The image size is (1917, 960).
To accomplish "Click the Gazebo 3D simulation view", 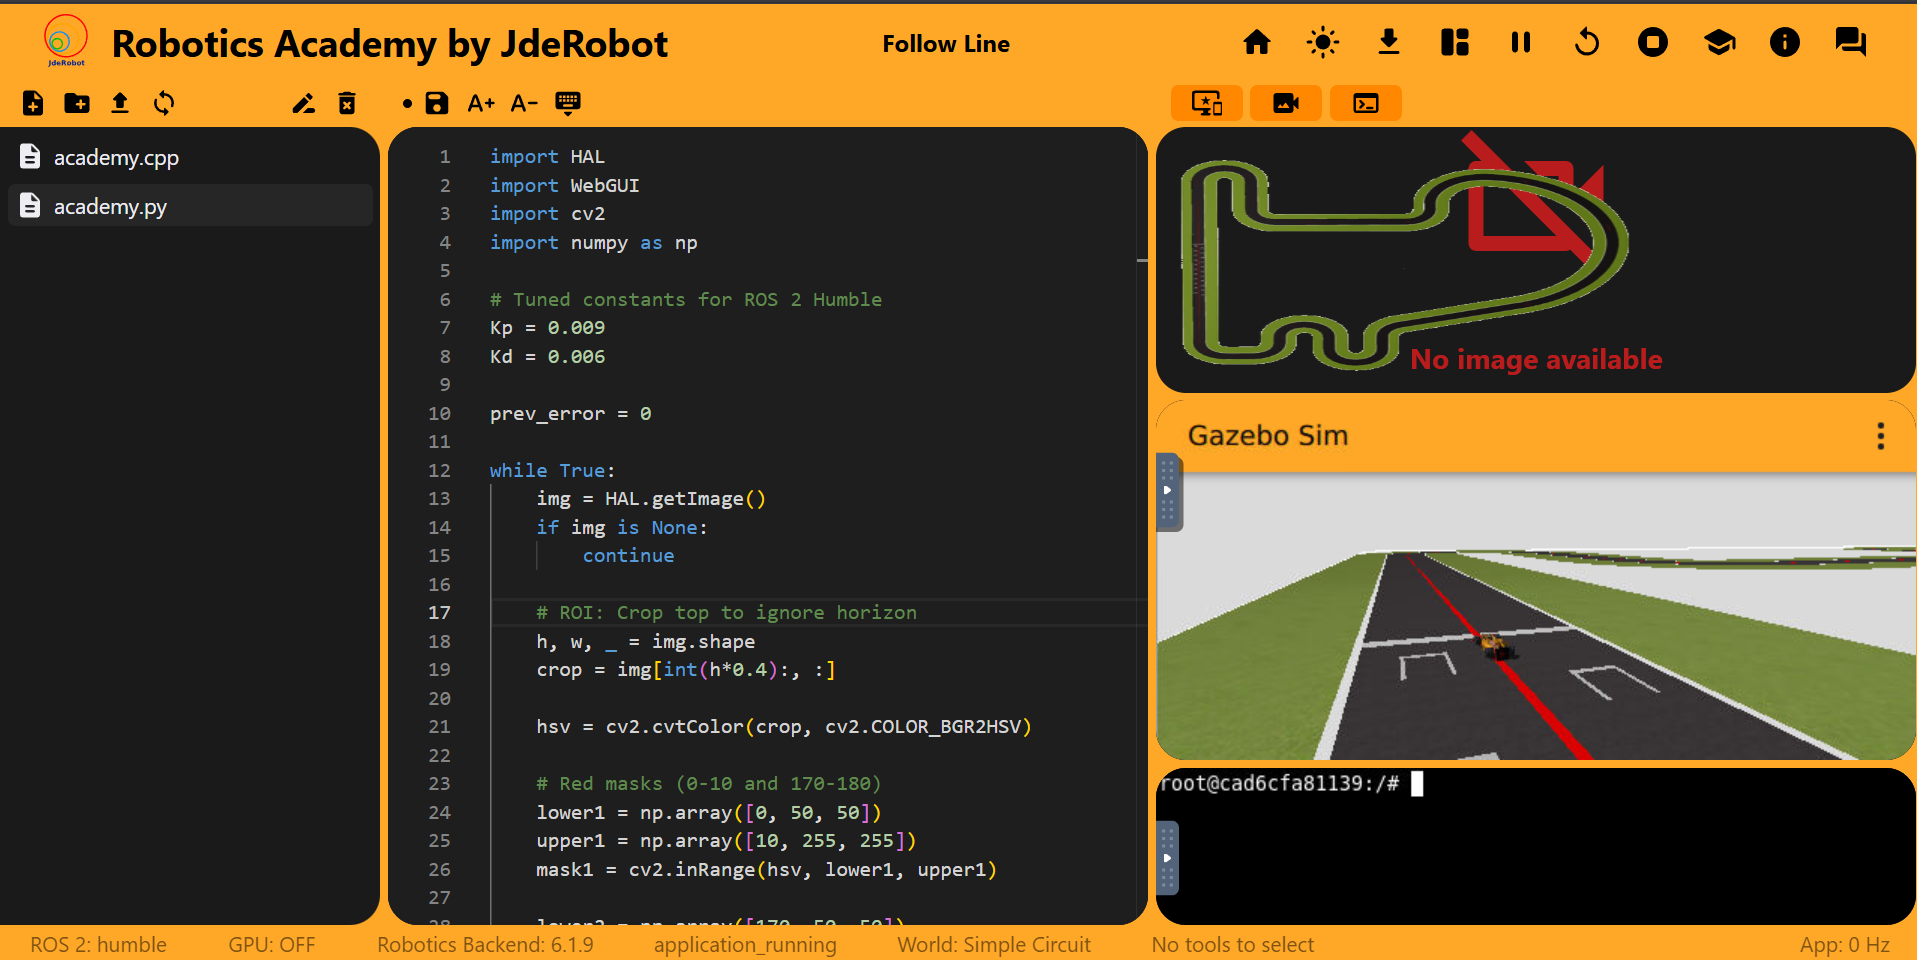I will pos(1536,616).
